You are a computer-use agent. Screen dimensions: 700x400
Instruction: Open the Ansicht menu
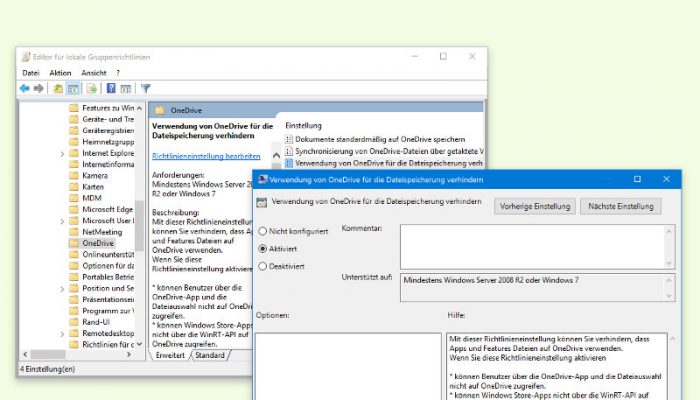94,73
